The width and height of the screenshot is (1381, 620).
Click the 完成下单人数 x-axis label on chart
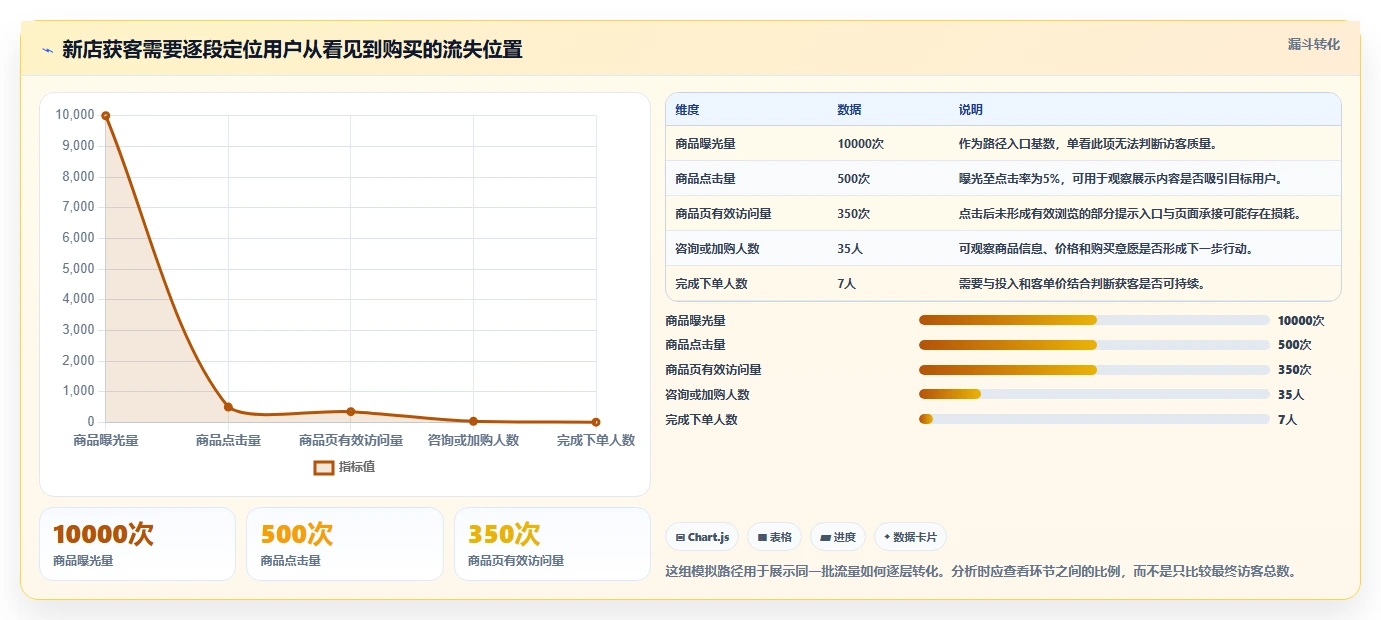(596, 440)
